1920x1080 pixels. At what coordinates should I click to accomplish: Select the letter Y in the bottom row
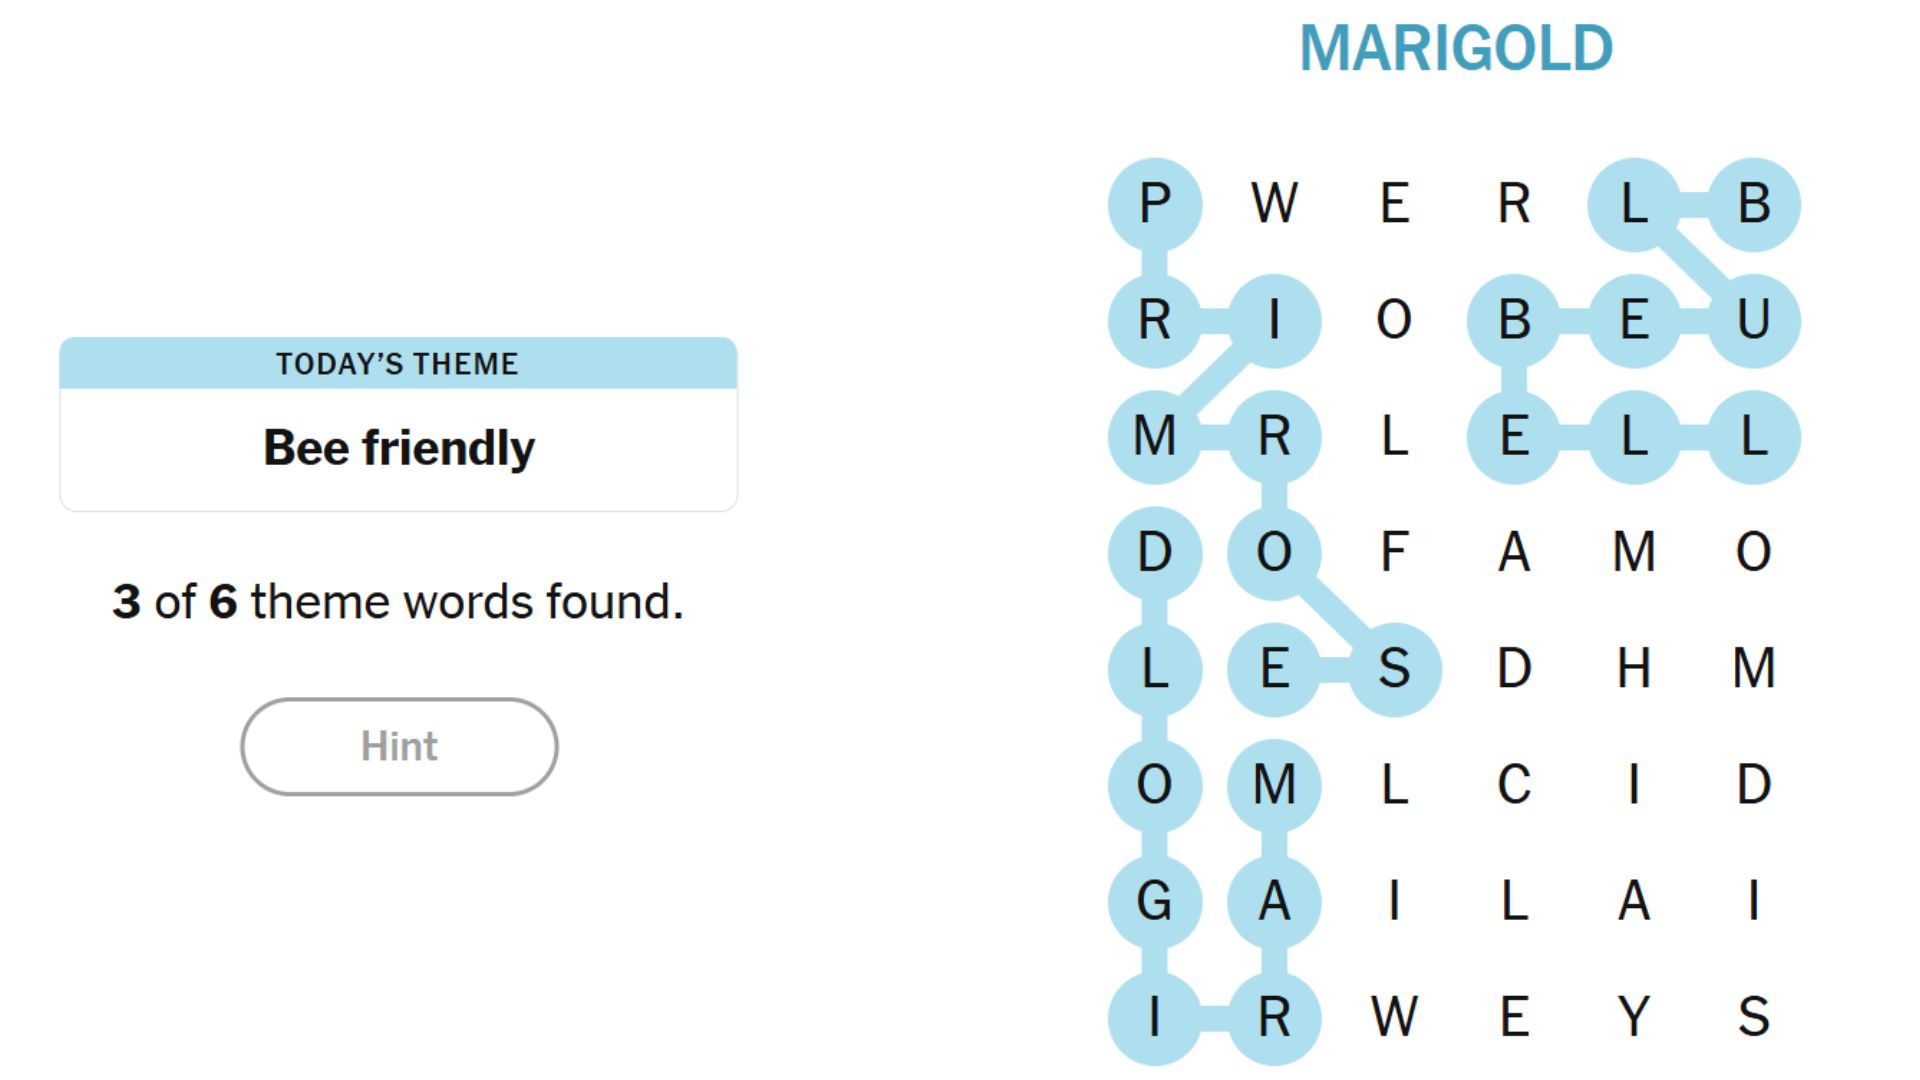pos(1635,1016)
